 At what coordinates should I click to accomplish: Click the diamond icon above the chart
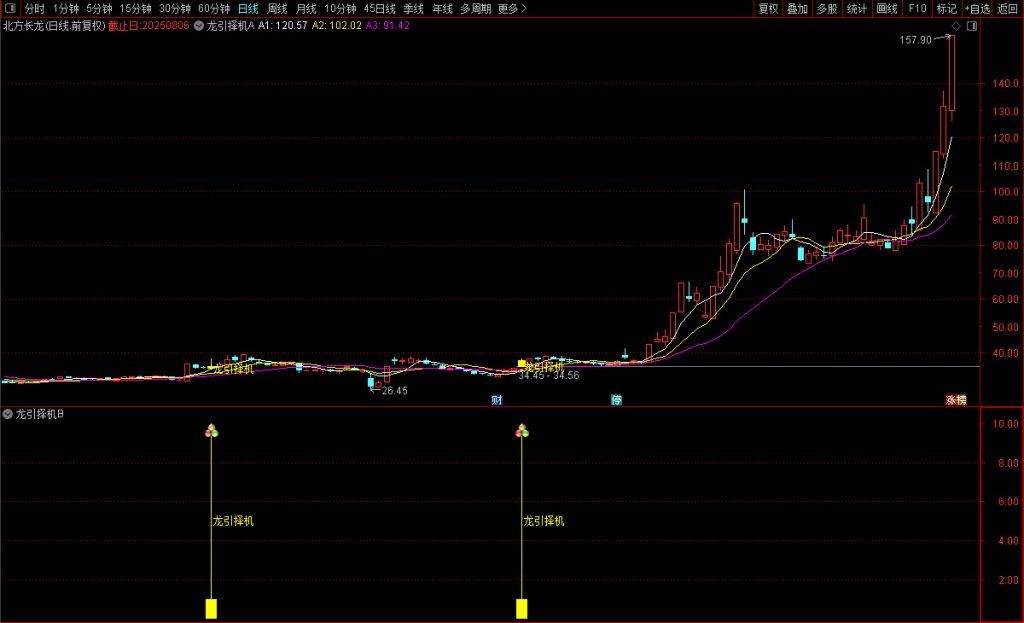[x=956, y=25]
